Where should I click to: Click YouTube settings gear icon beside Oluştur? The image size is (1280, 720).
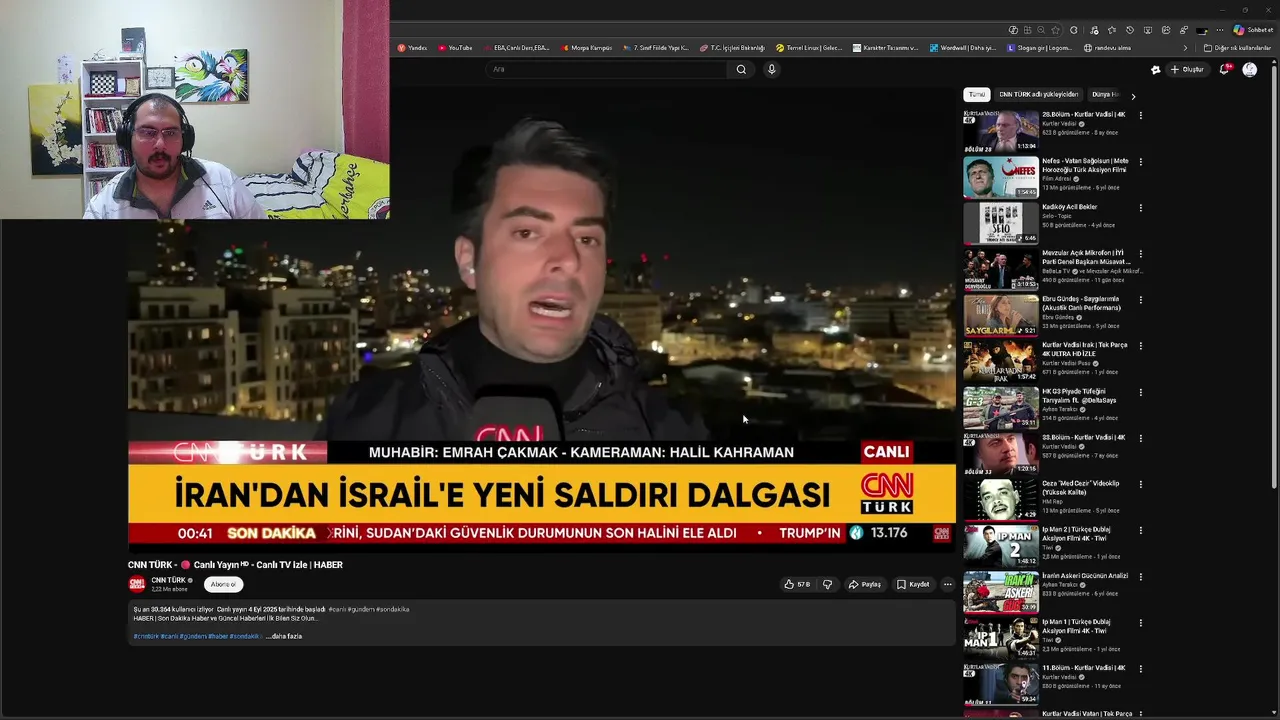click(1155, 69)
